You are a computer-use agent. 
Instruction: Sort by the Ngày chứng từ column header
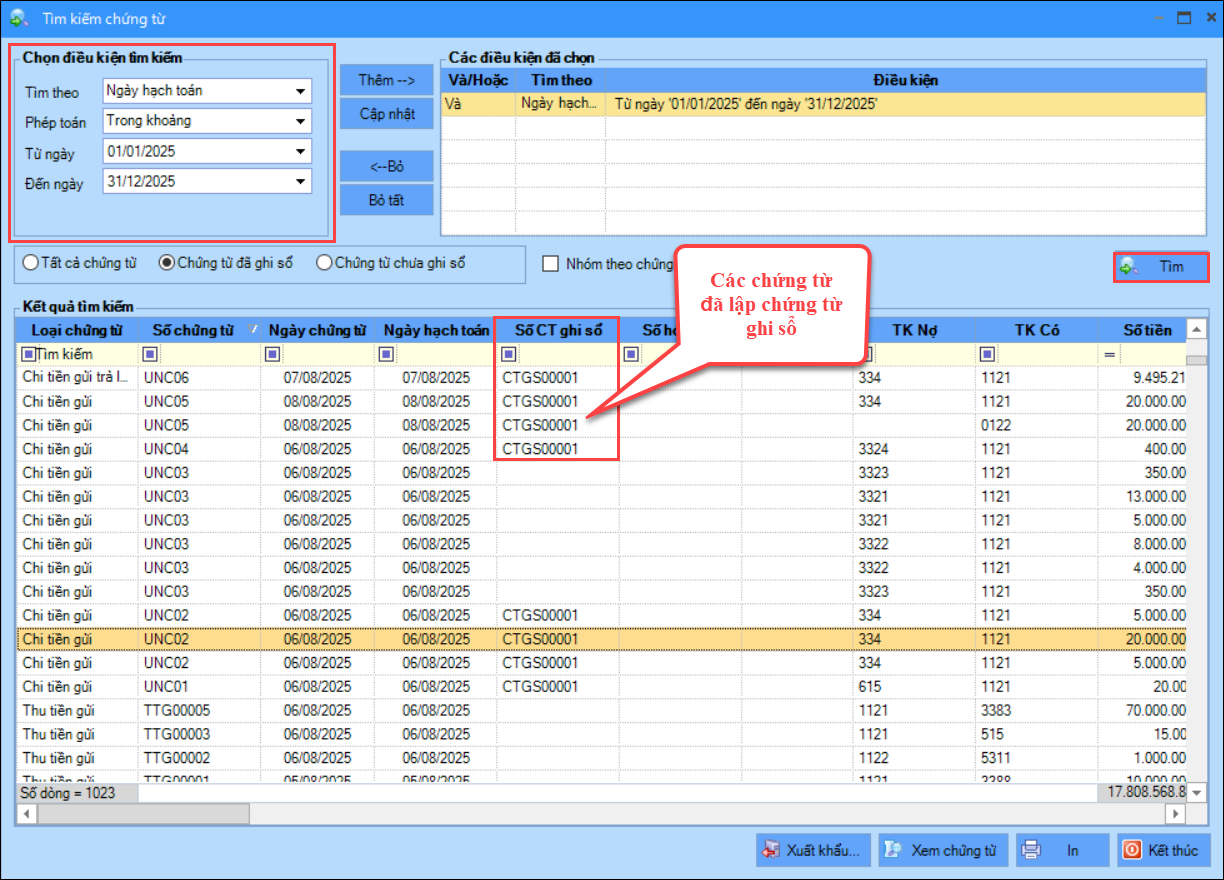pos(317,330)
